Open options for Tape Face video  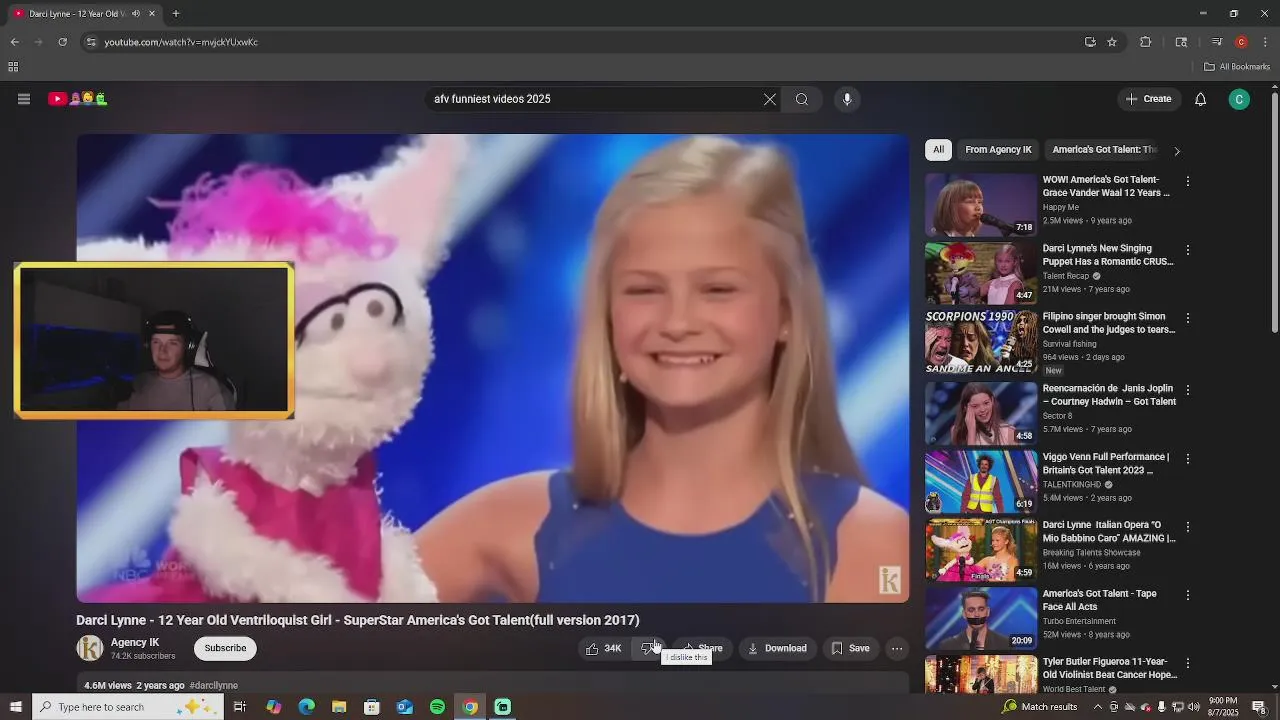click(x=1188, y=595)
